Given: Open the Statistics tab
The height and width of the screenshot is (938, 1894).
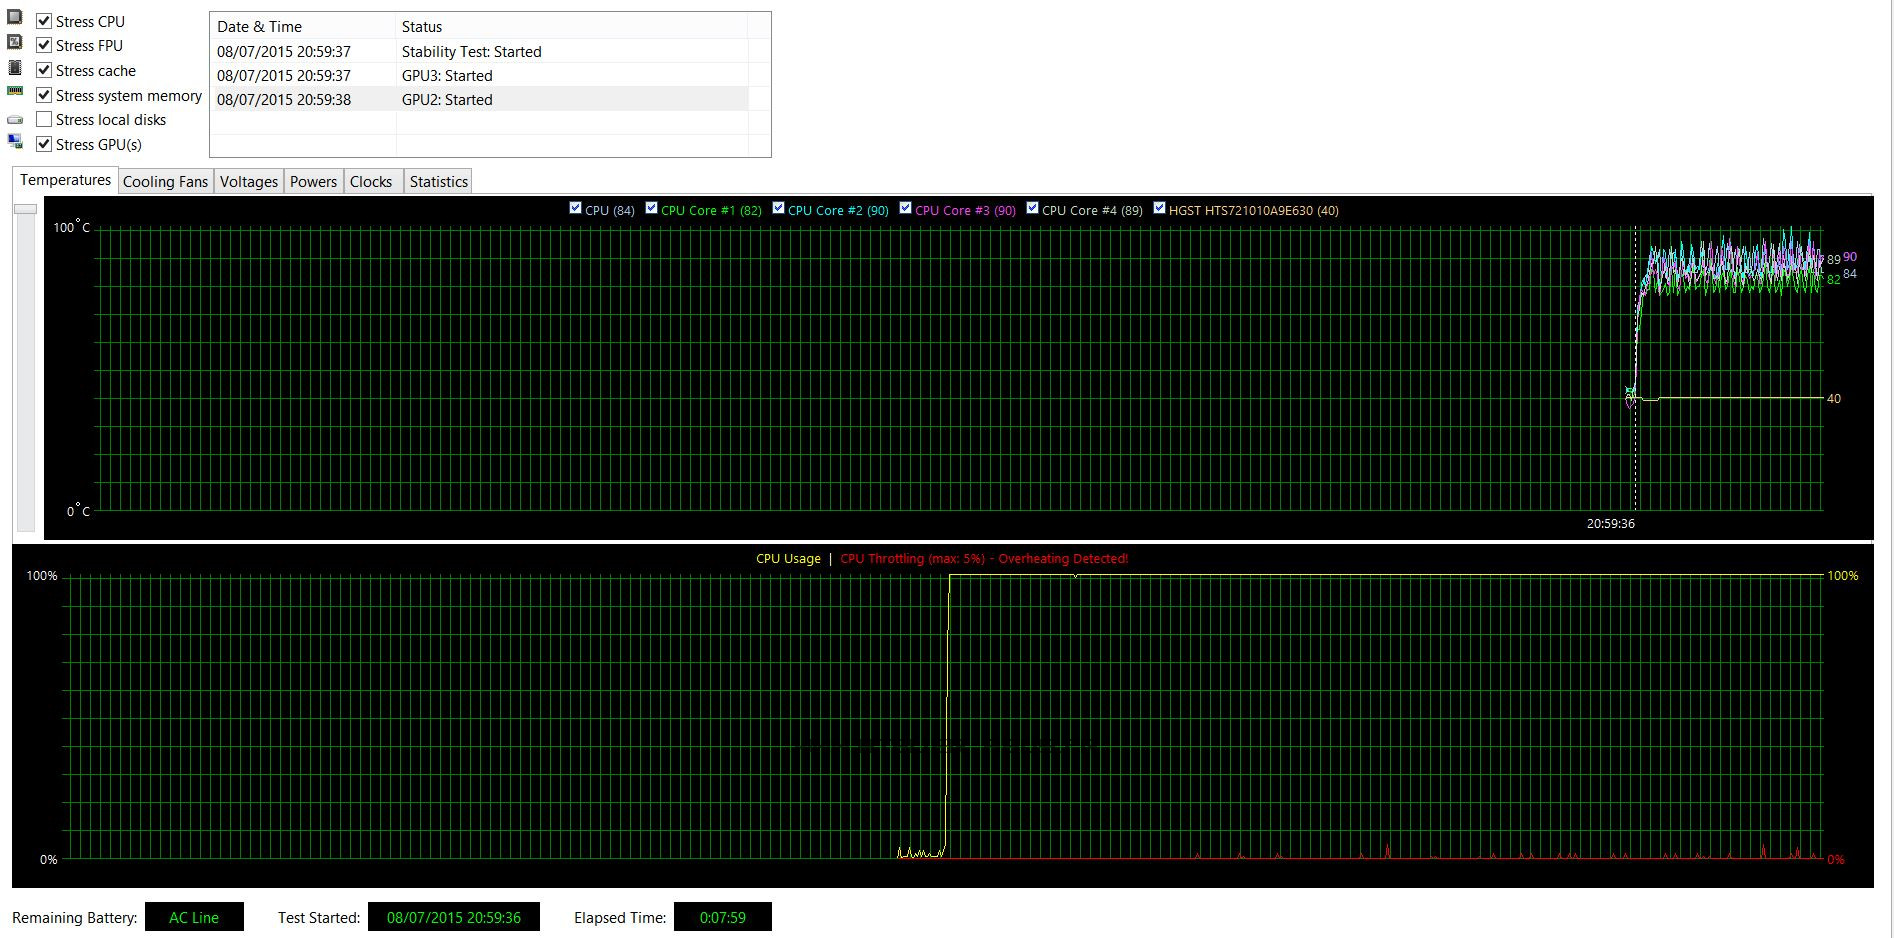Looking at the screenshot, I should click(x=438, y=182).
